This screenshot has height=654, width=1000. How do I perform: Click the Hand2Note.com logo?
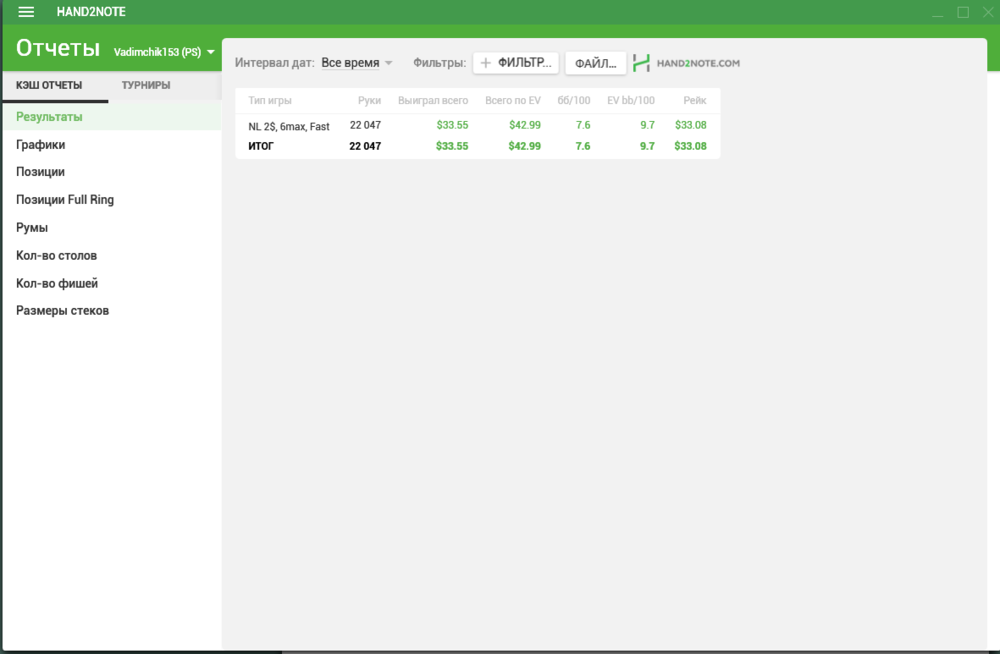pos(687,63)
